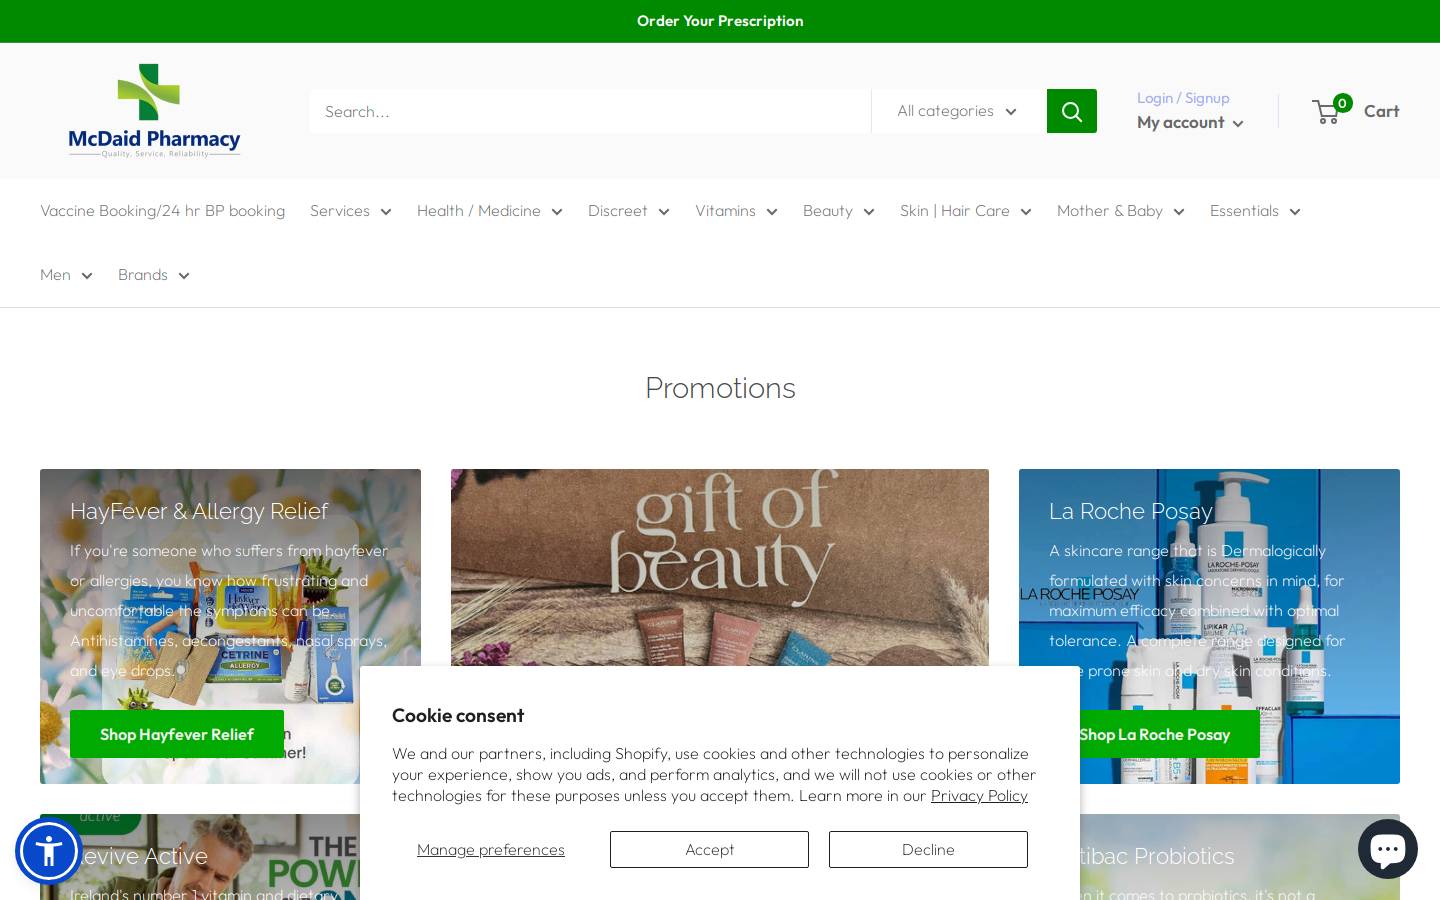Expand the Vitamins menu
Viewport: 1440px width, 900px height.
(736, 211)
